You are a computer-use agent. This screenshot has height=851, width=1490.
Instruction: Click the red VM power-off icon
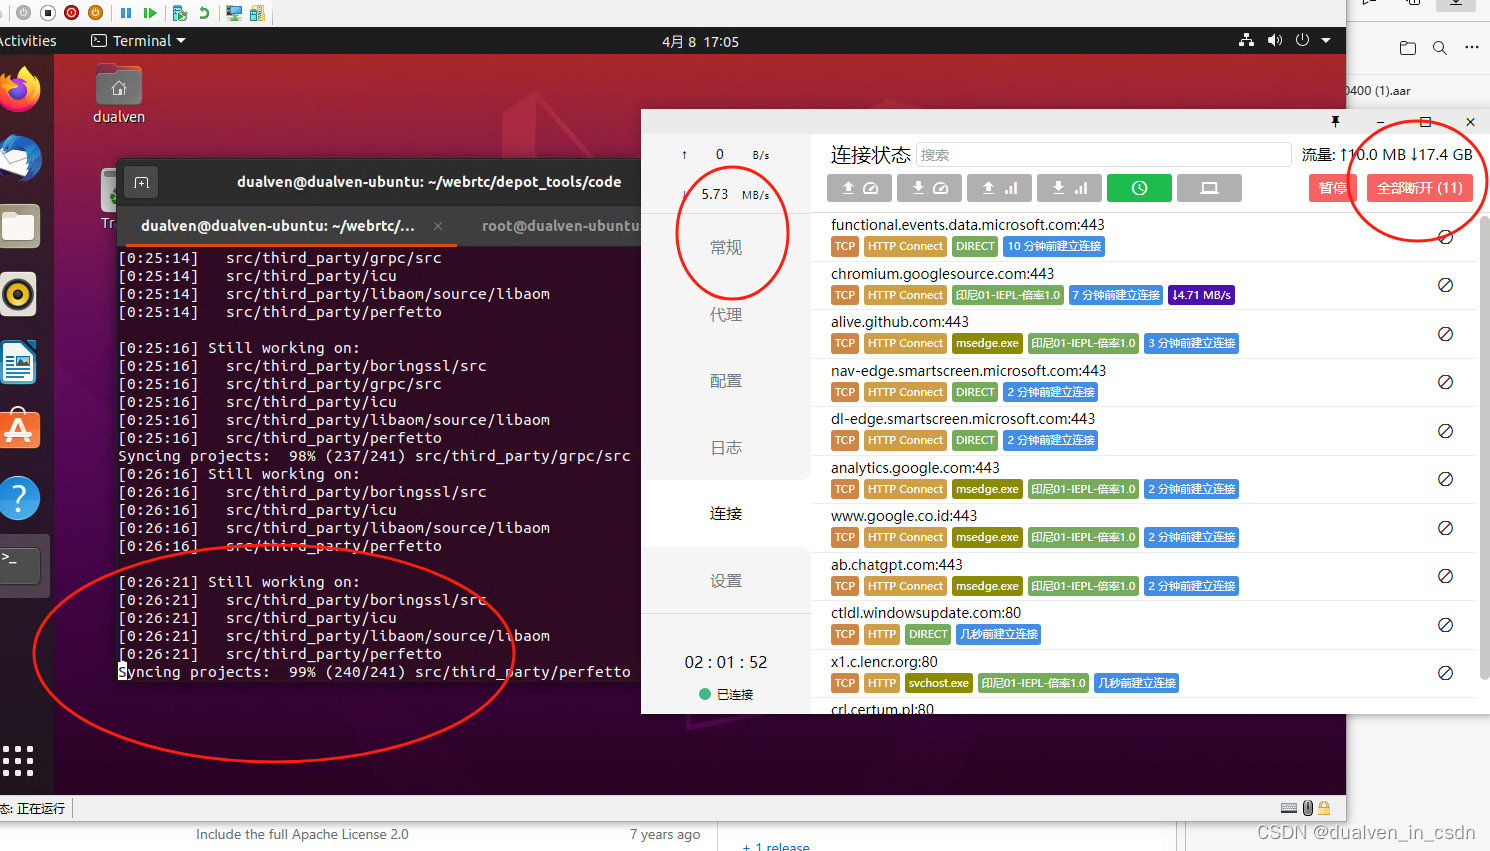pos(71,13)
